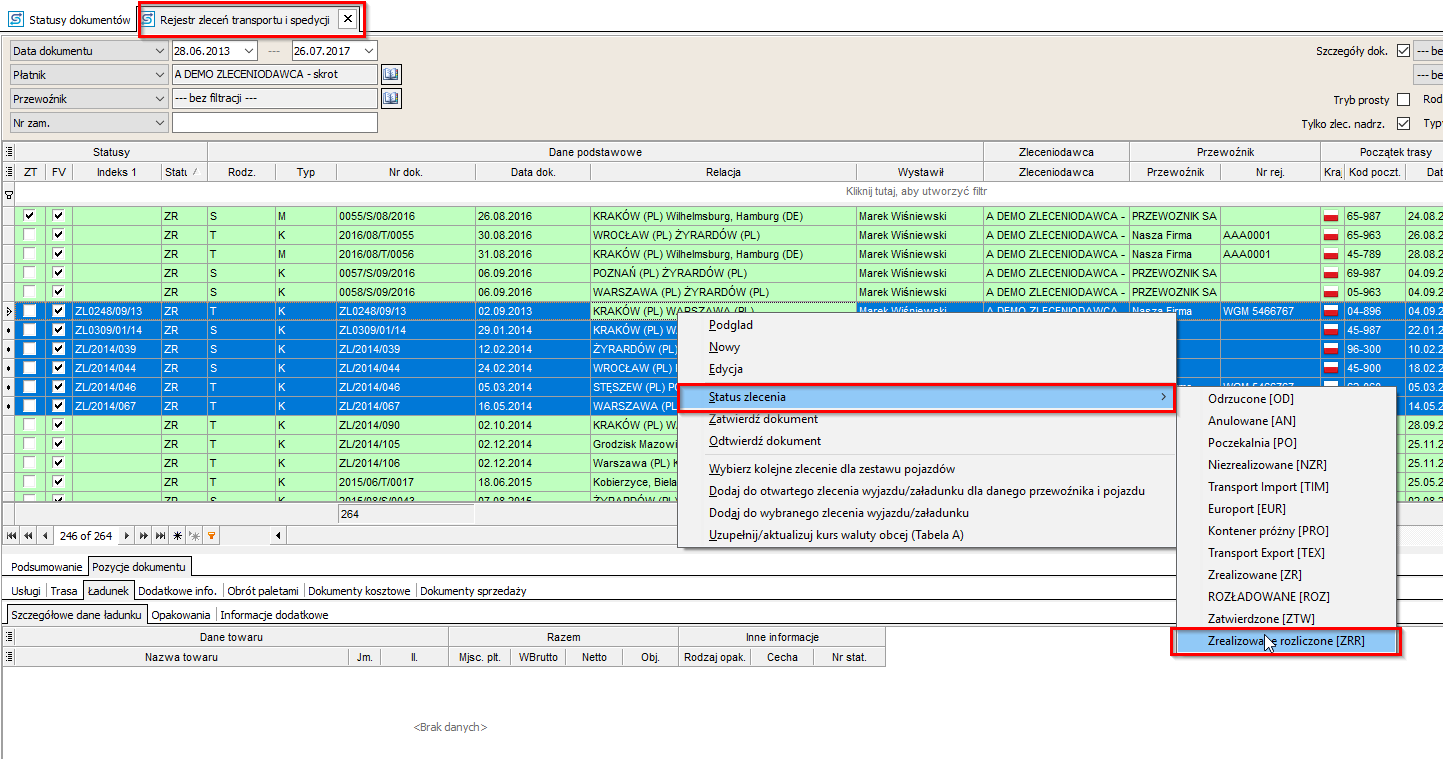Image resolution: width=1443 pixels, height=759 pixels.
Task: Switch to the Podsumowanie tab
Action: [x=47, y=567]
